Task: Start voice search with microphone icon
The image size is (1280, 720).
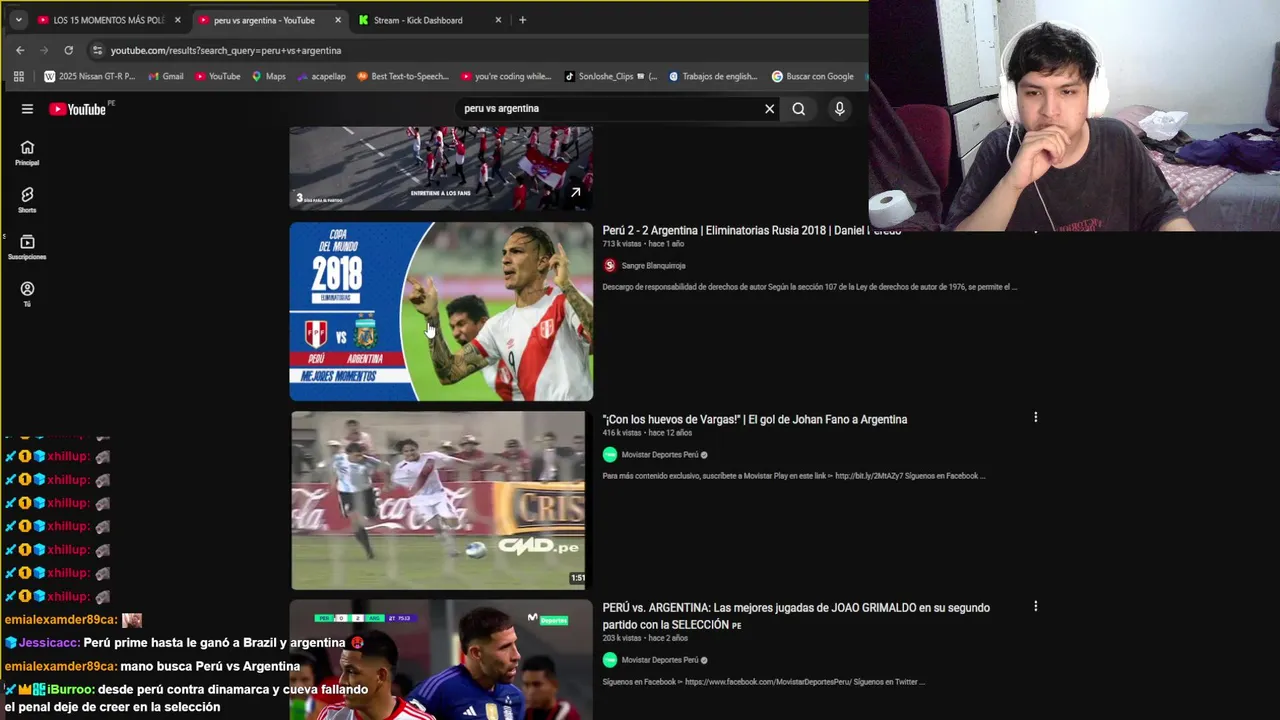Action: 839,109
